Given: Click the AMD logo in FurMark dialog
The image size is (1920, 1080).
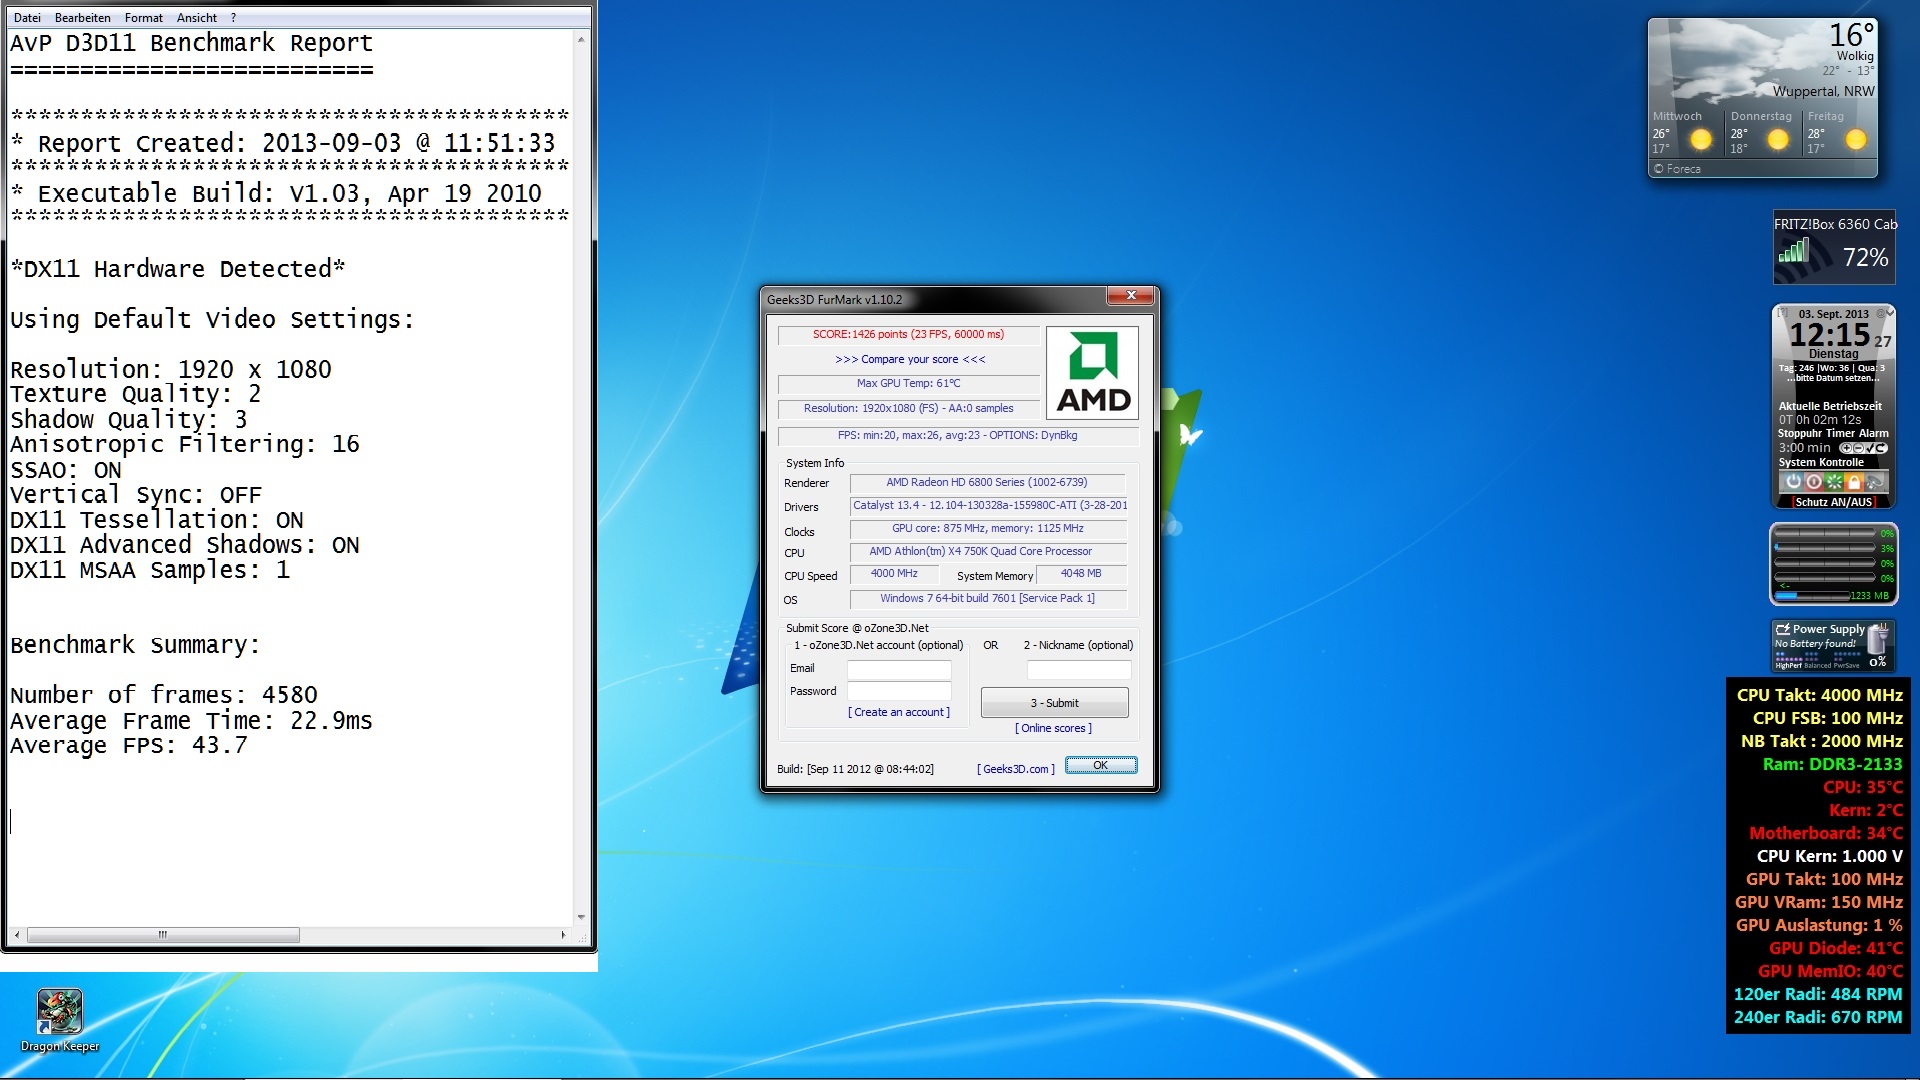Looking at the screenshot, I should (x=1092, y=372).
